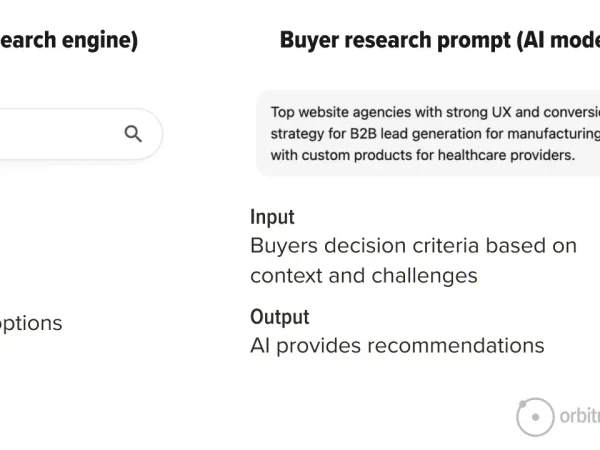
Task: Click the Orbit circular logo icon
Action: pyautogui.click(x=535, y=416)
